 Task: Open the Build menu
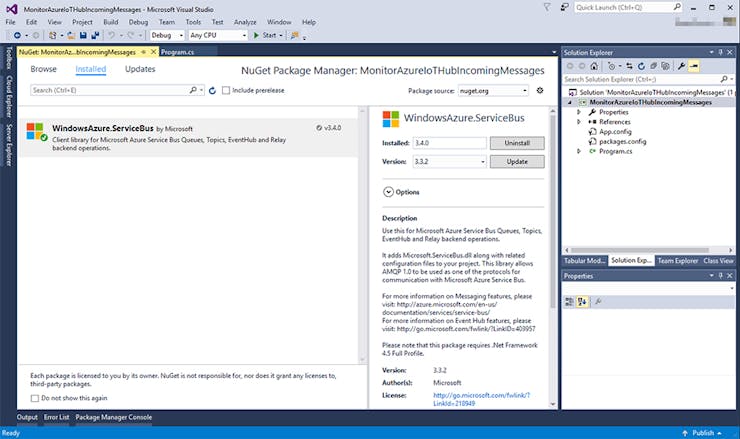pyautogui.click(x=110, y=22)
